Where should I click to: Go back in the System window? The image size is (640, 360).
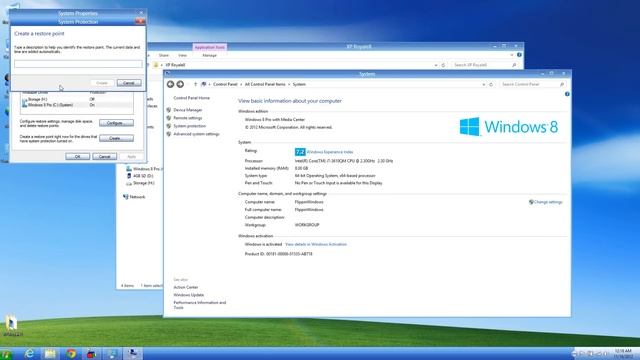coord(170,84)
